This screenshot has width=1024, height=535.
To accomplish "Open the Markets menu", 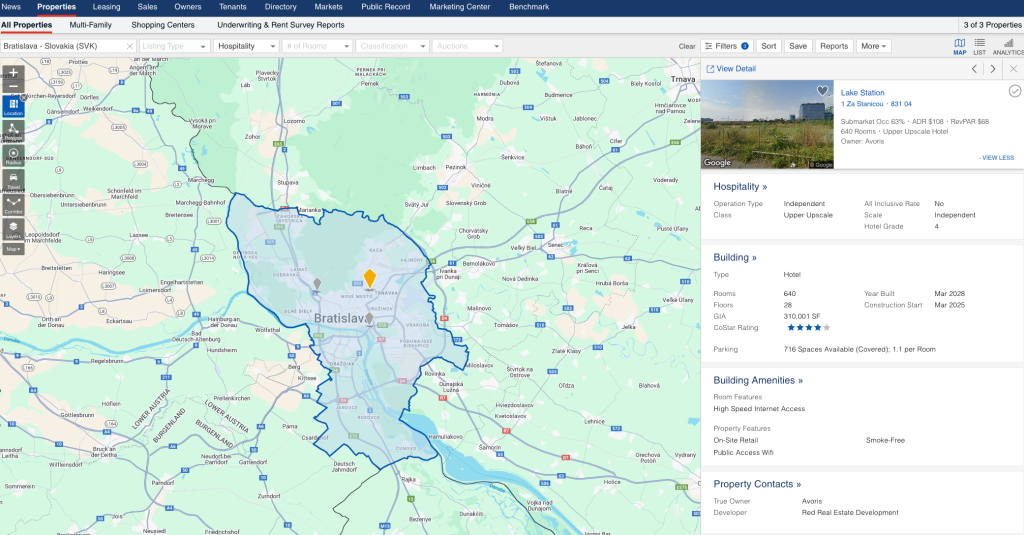I will pyautogui.click(x=328, y=7).
